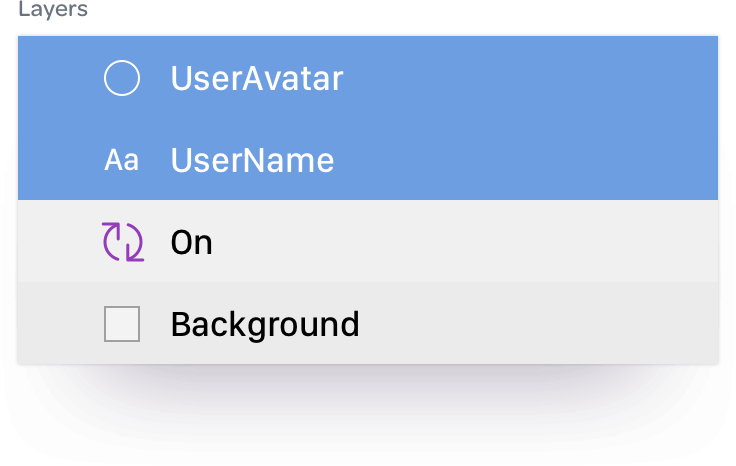The height and width of the screenshot is (466, 736).
Task: Click empty space in the UserAvatar row
Action: (x=530, y=78)
